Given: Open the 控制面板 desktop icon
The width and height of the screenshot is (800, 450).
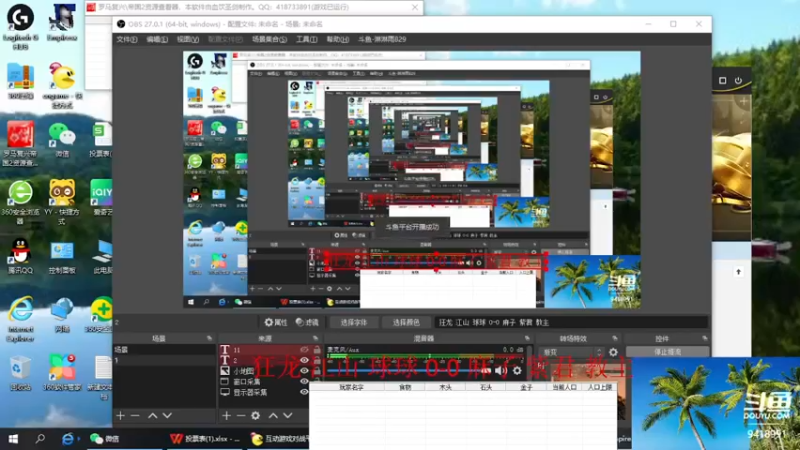Looking at the screenshot, I should pyautogui.click(x=62, y=258).
